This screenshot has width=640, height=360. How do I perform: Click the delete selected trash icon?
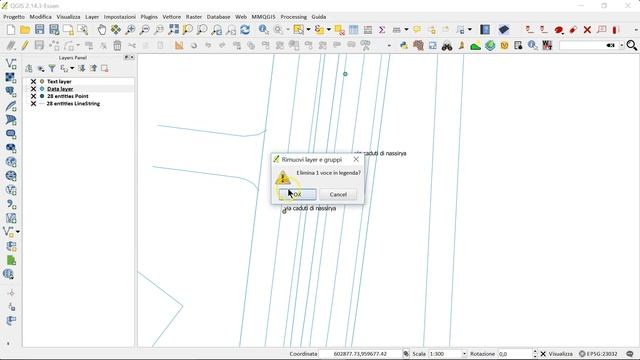click(x=117, y=45)
